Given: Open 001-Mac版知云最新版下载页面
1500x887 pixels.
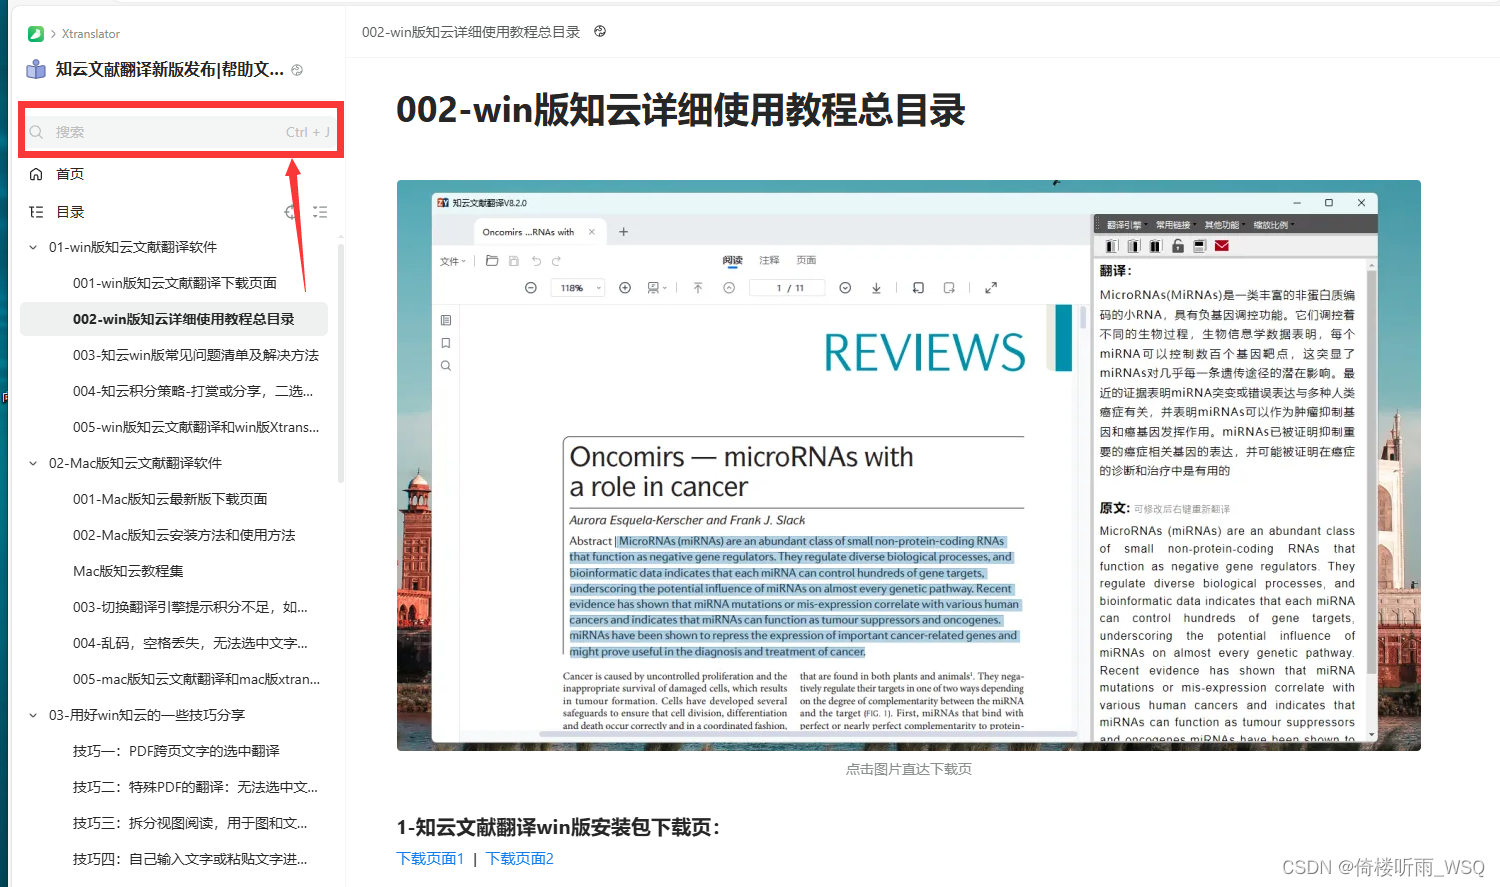Looking at the screenshot, I should point(170,499).
